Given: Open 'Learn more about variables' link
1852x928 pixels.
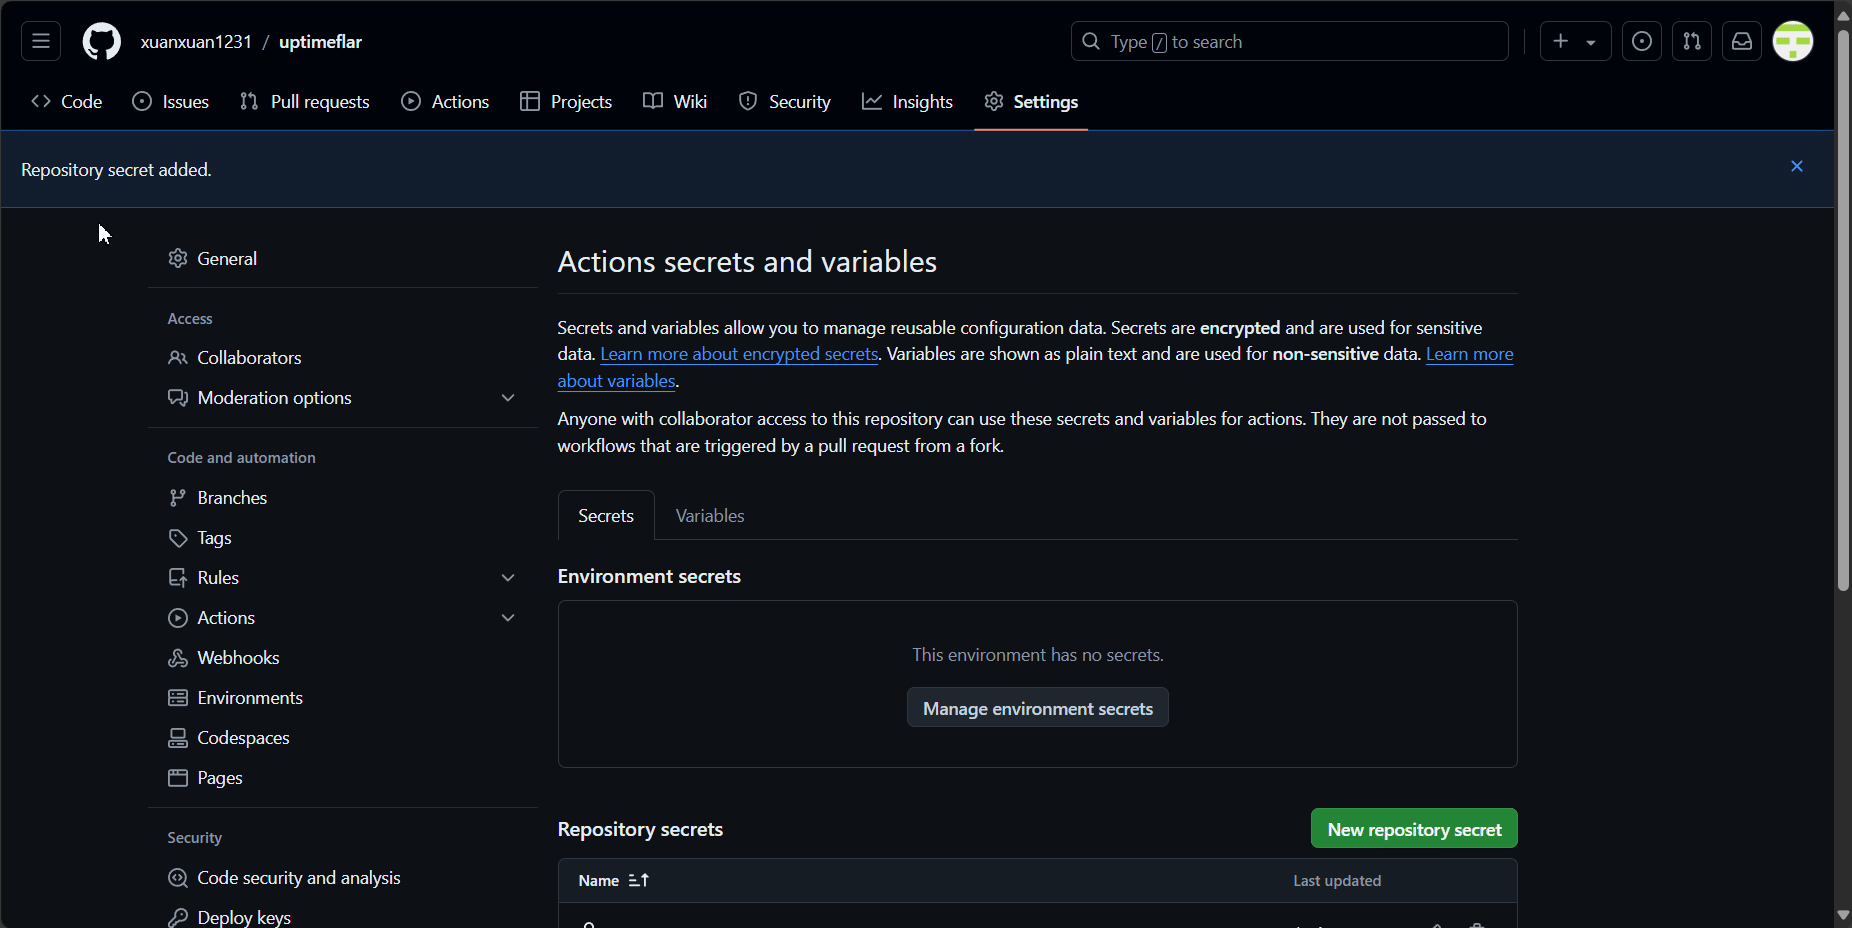Looking at the screenshot, I should pyautogui.click(x=1469, y=354).
